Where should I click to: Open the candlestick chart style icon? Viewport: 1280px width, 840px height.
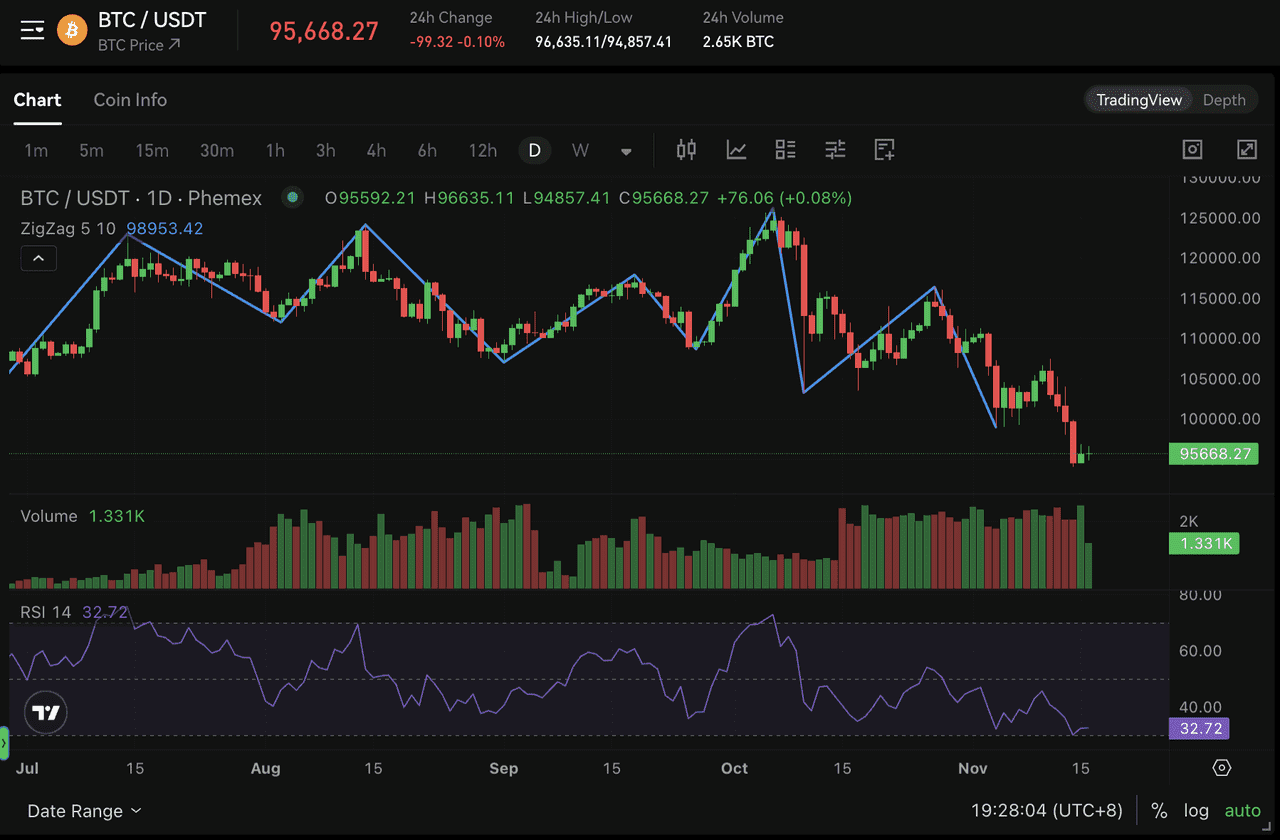(686, 150)
